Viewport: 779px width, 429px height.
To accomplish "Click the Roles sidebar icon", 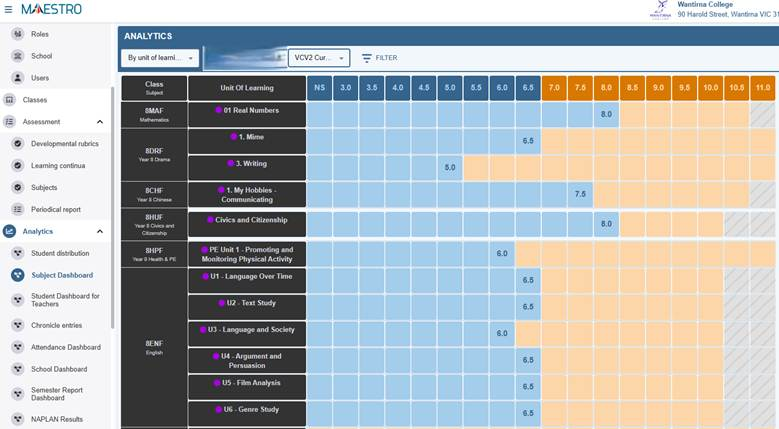I will point(17,34).
